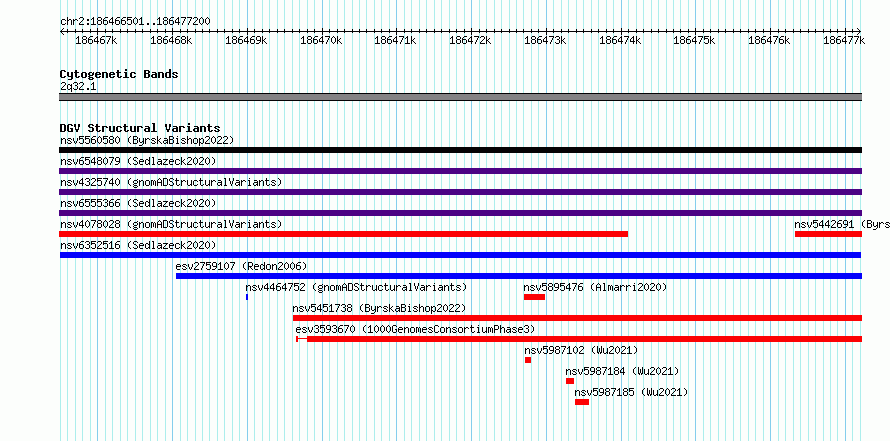The image size is (890, 441).
Task: Select the blue nsv6352516 variant bar
Action: [460, 255]
